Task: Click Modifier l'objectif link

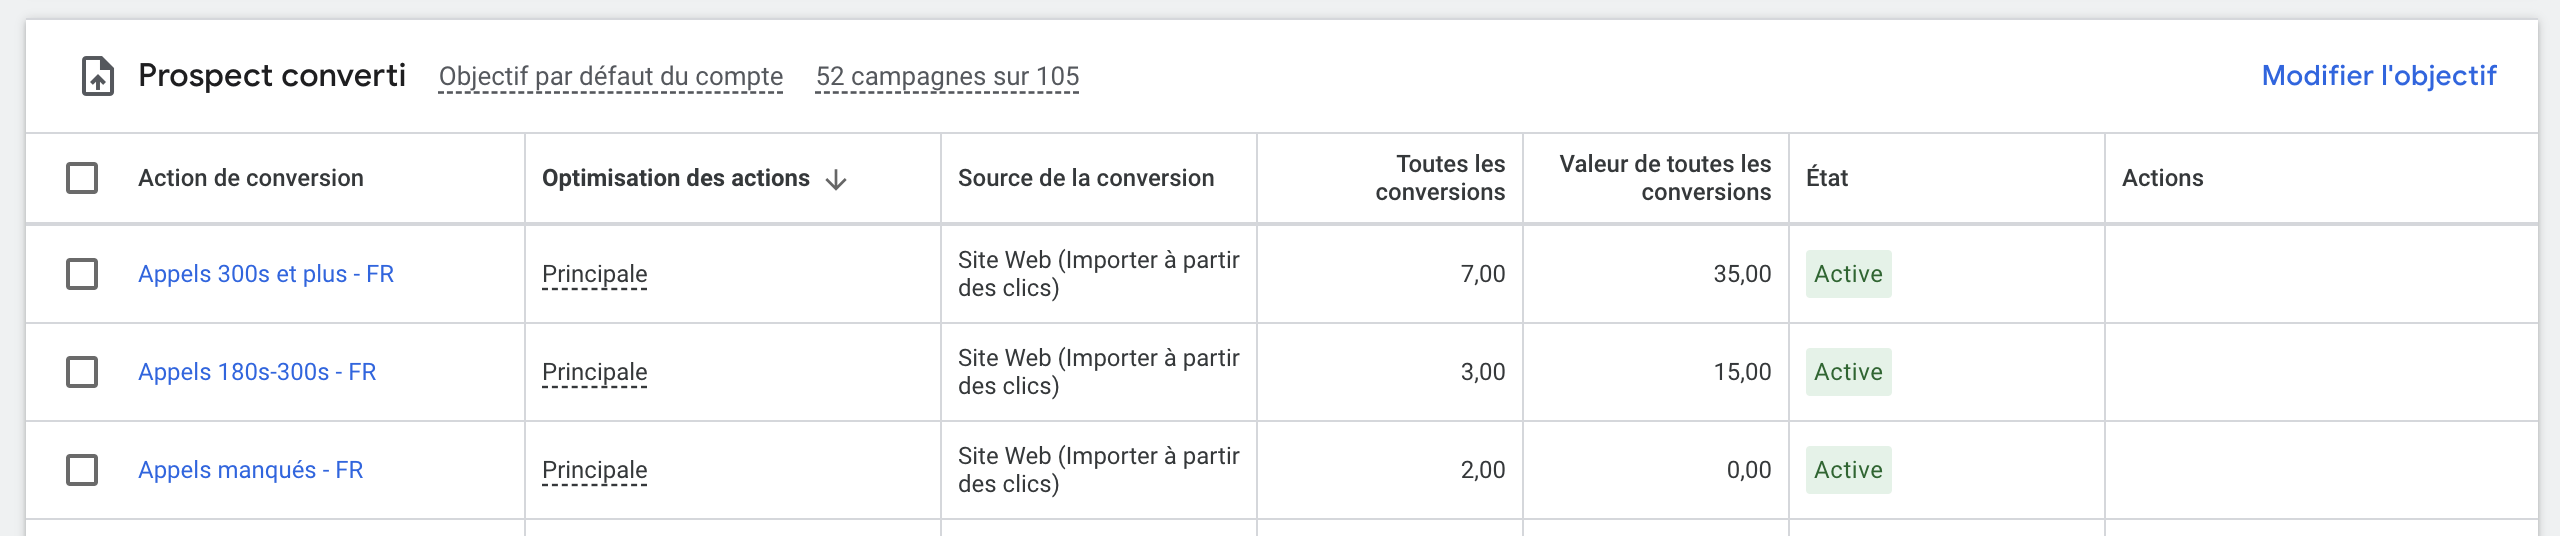Action: point(2379,76)
